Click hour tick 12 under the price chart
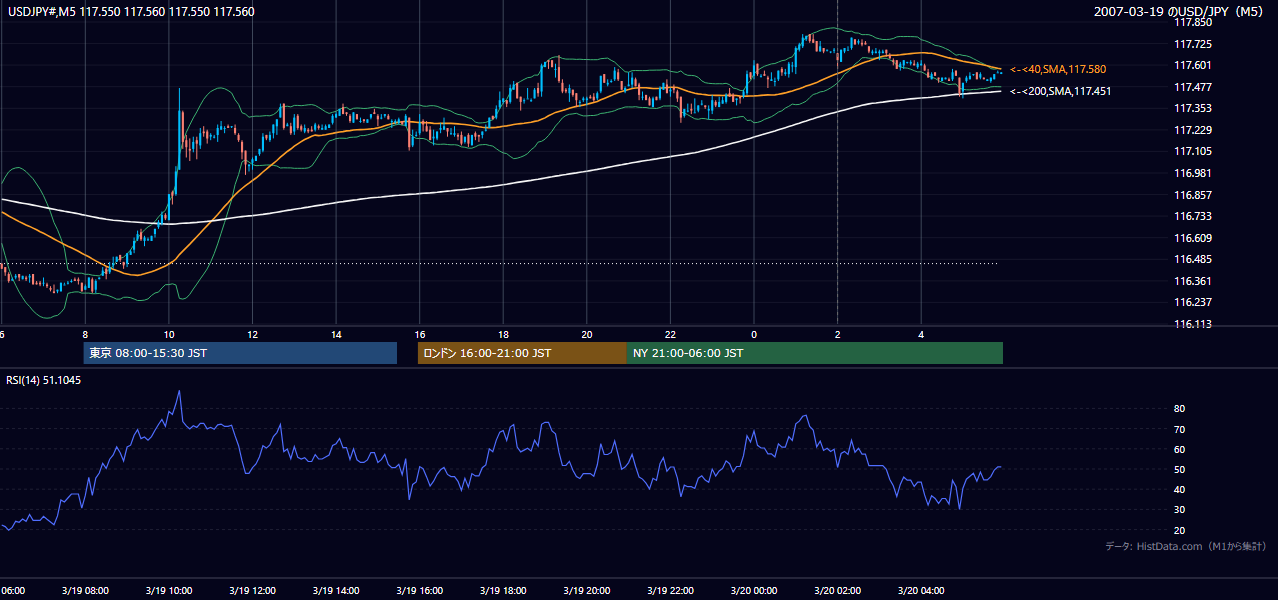The width and height of the screenshot is (1278, 600). pos(252,334)
